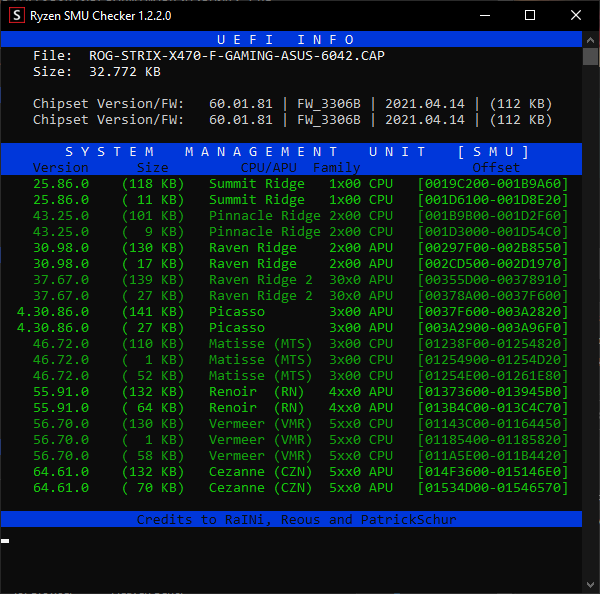600x594 pixels.
Task: Click the Offset column header
Action: (496, 168)
